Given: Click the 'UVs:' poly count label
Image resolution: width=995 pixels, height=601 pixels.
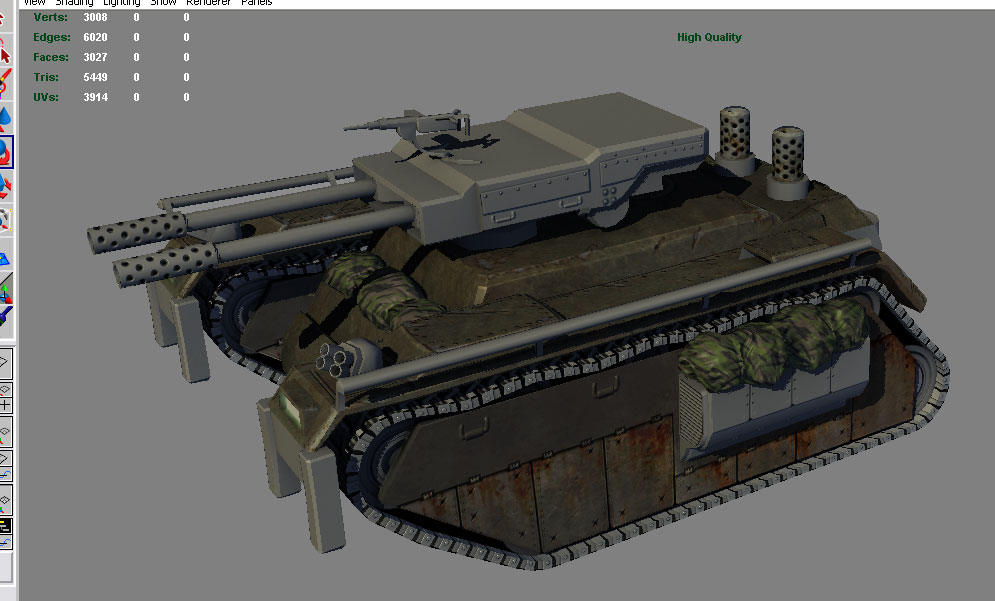Looking at the screenshot, I should tap(46, 97).
